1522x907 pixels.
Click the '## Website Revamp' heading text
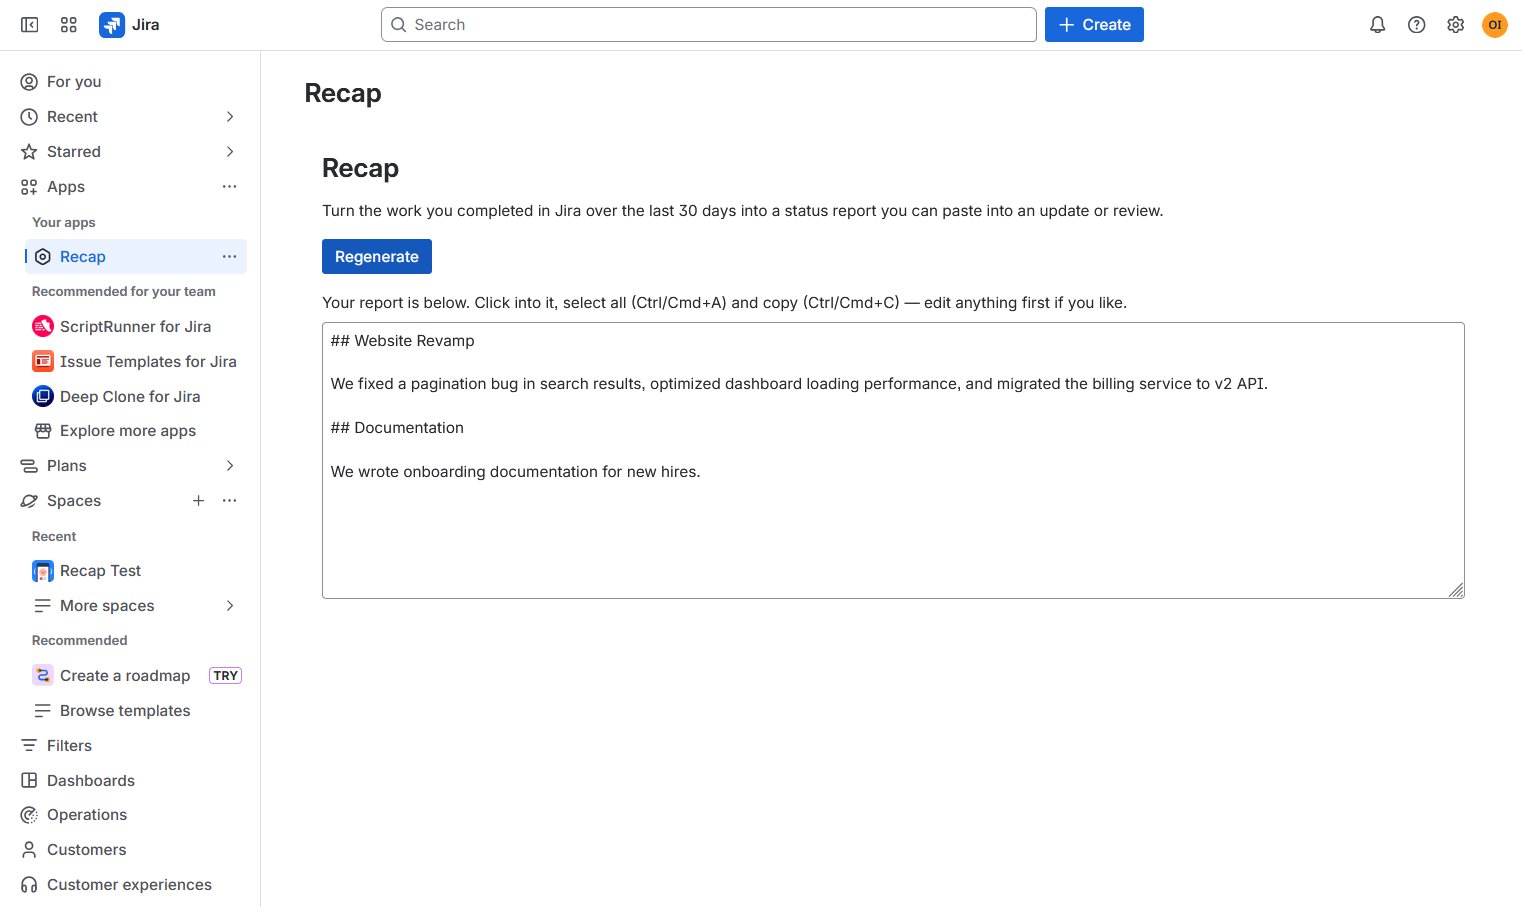pyautogui.click(x=403, y=341)
